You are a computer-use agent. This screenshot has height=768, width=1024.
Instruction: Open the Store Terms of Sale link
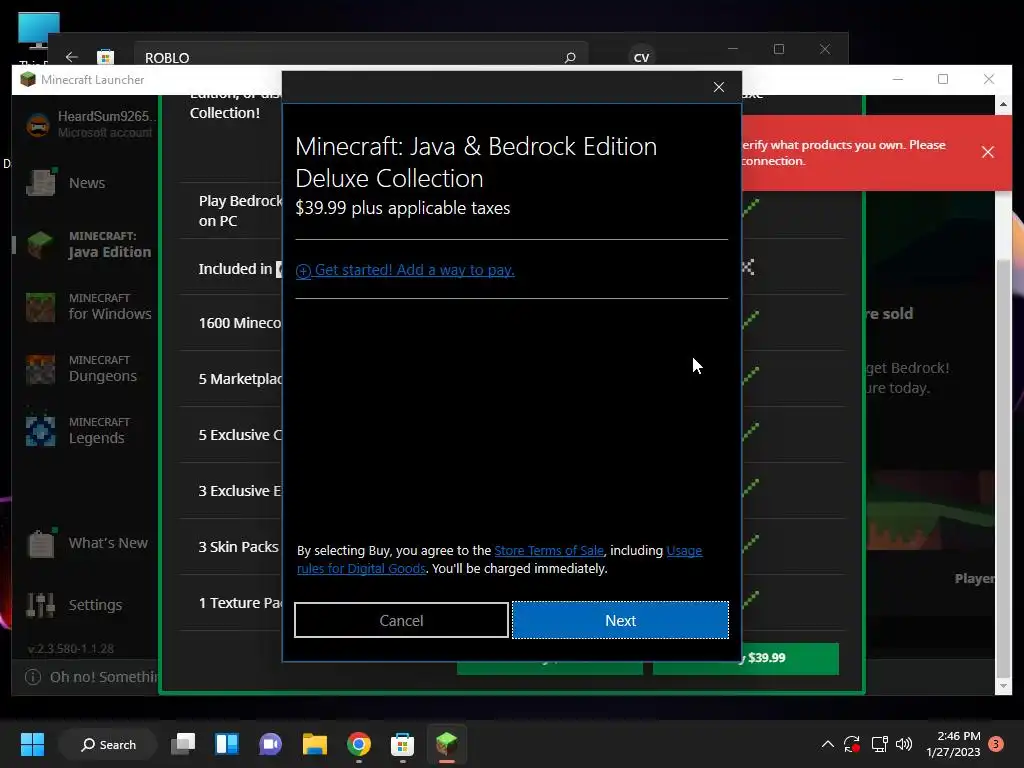point(549,551)
